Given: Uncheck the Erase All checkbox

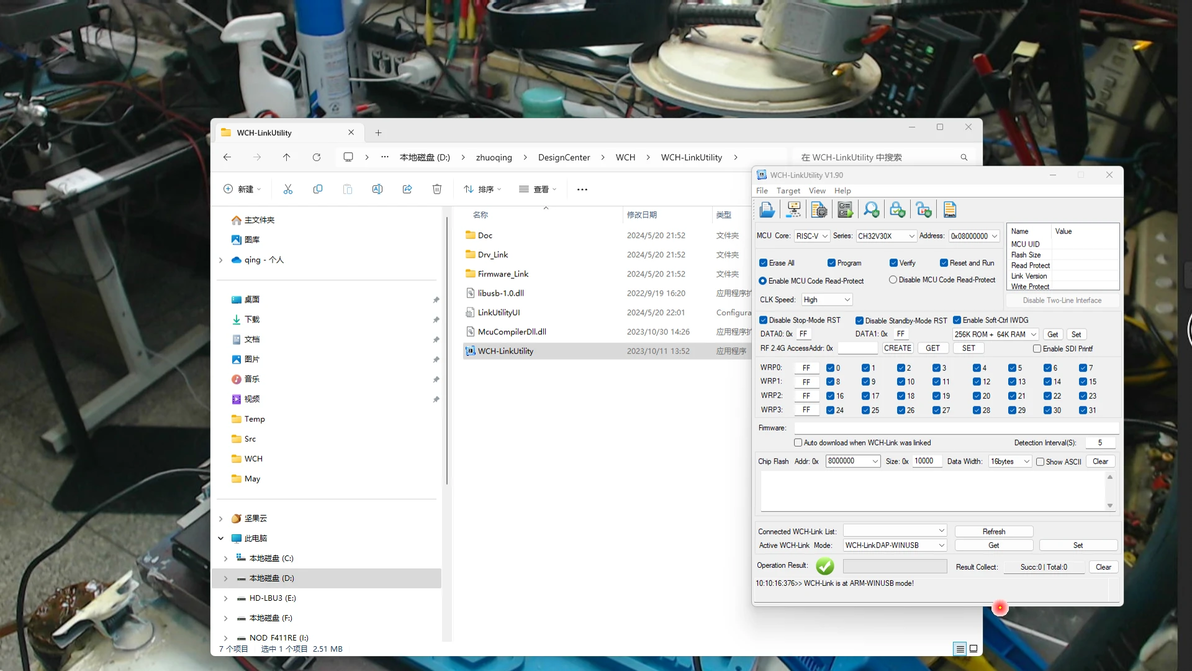Looking at the screenshot, I should click(764, 263).
